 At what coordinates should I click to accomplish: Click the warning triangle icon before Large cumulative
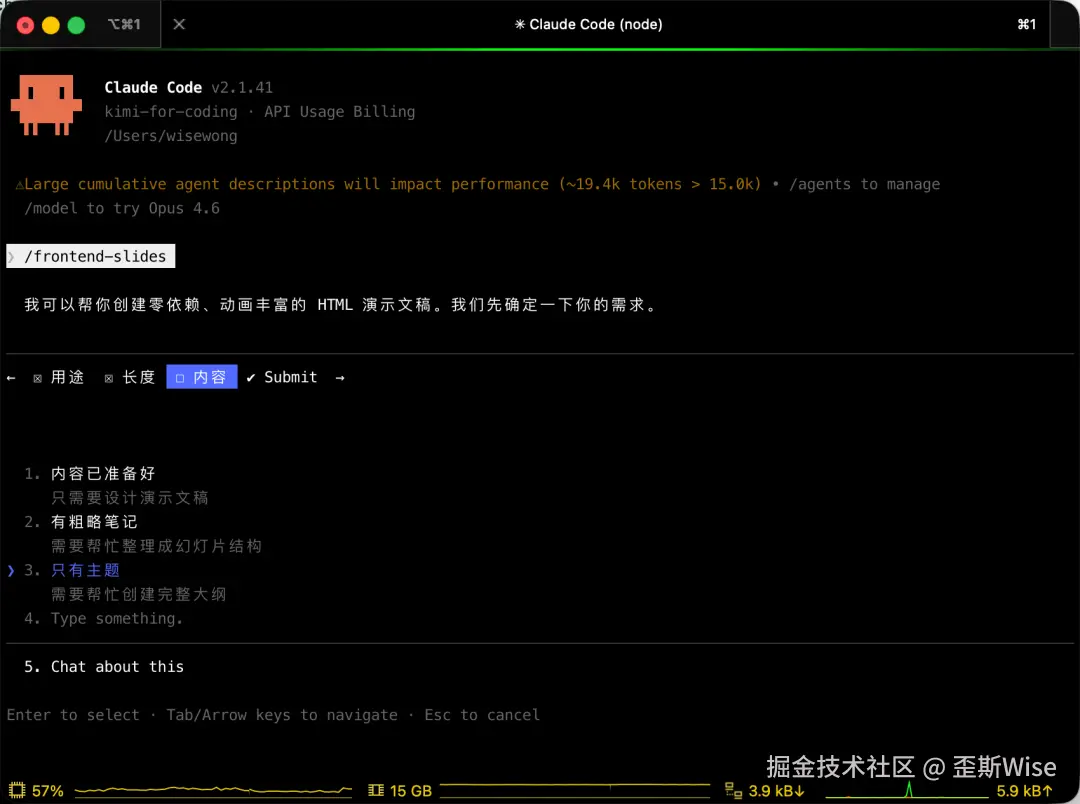(19, 185)
